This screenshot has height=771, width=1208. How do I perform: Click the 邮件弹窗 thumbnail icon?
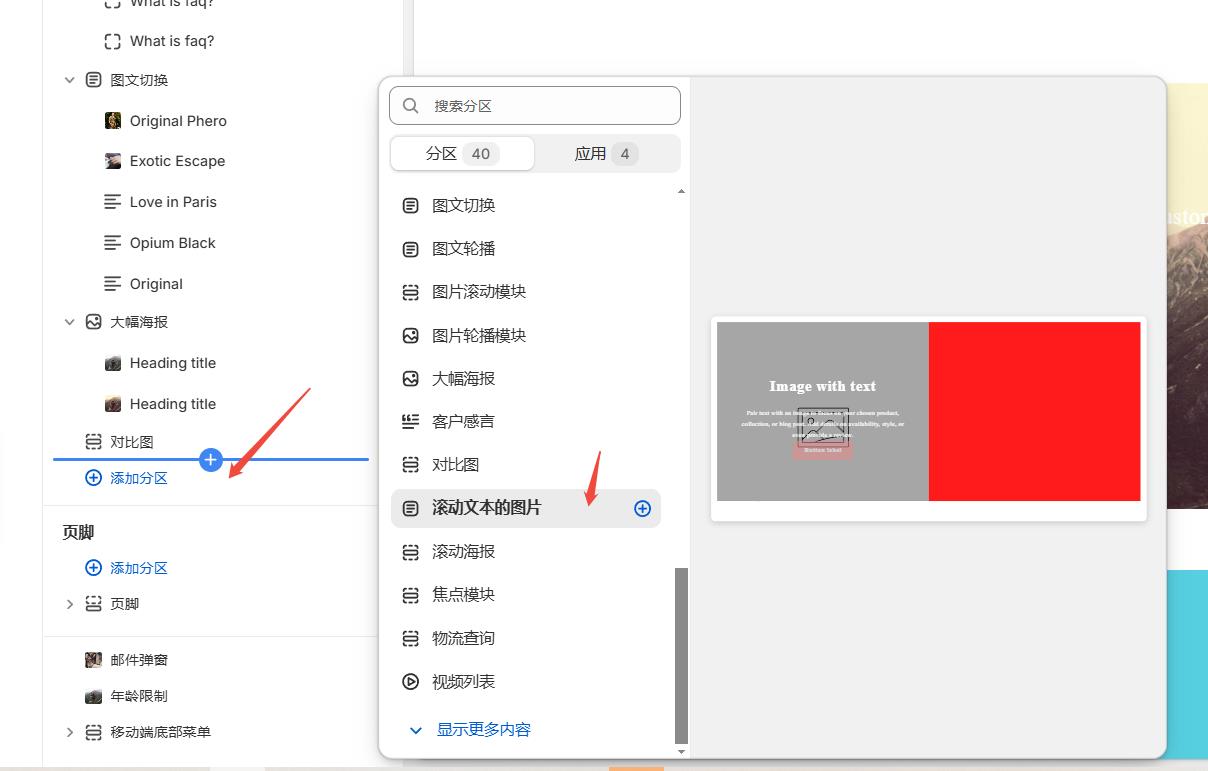(93, 660)
